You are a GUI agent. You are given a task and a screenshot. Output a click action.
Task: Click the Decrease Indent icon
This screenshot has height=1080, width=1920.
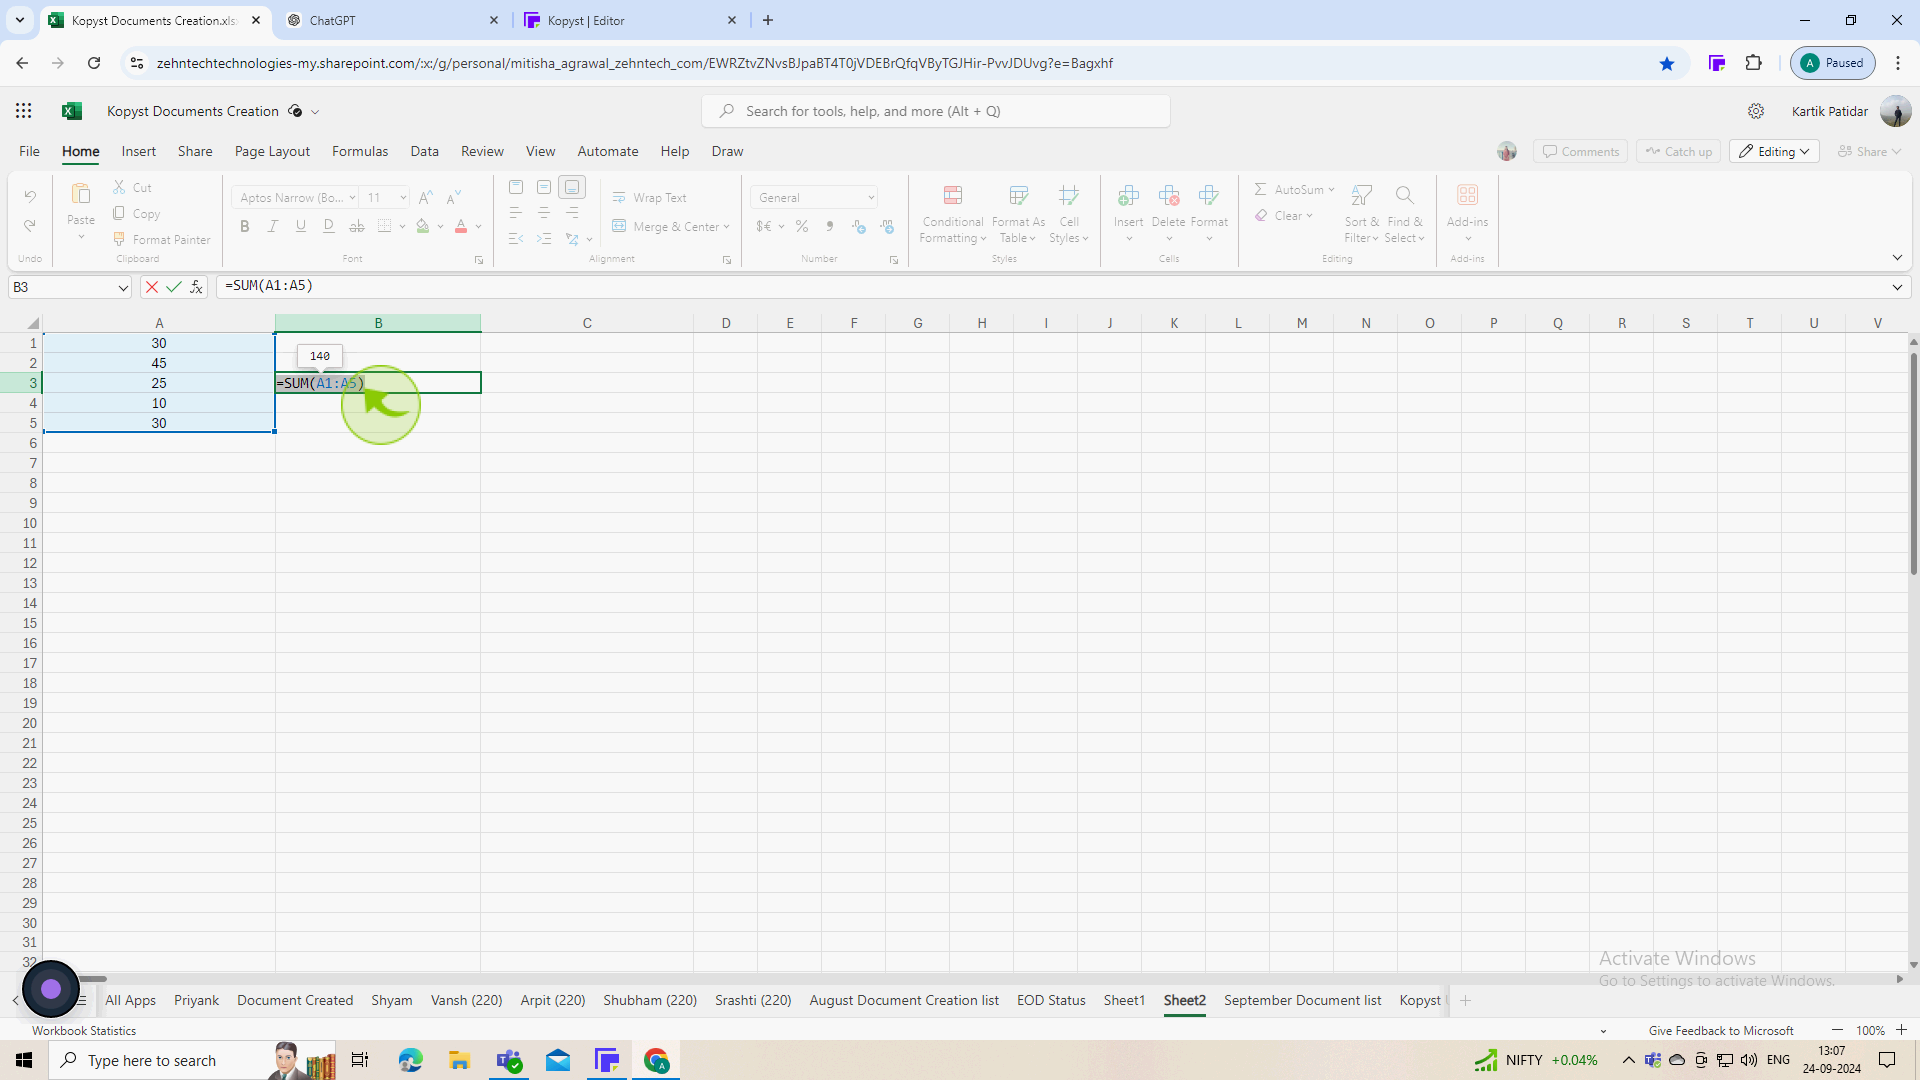pyautogui.click(x=516, y=239)
